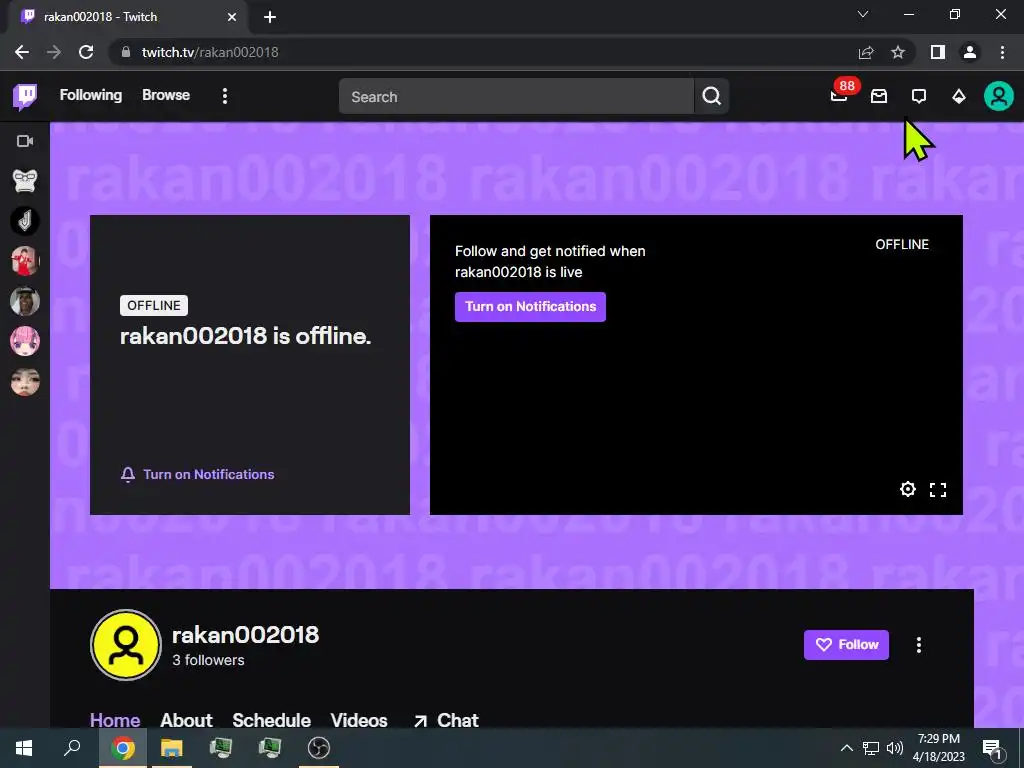Open the black circular logo channel in sidebar
The width and height of the screenshot is (1024, 768).
[25, 221]
